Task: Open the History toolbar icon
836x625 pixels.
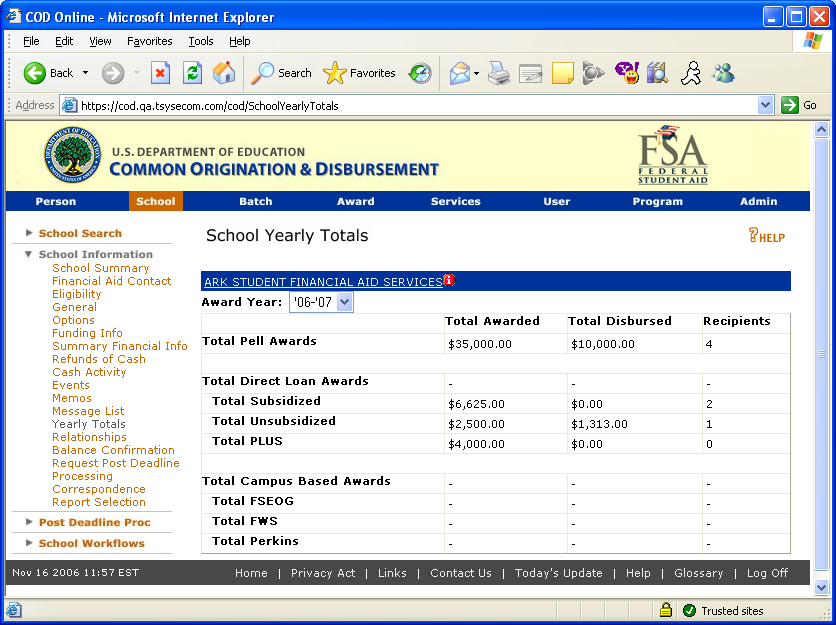Action: (420, 73)
